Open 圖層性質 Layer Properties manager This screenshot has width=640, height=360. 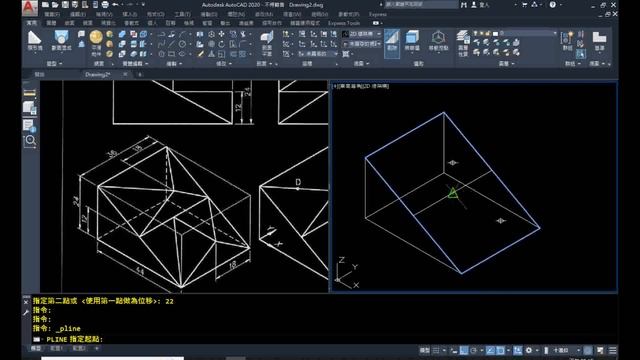pos(463,43)
